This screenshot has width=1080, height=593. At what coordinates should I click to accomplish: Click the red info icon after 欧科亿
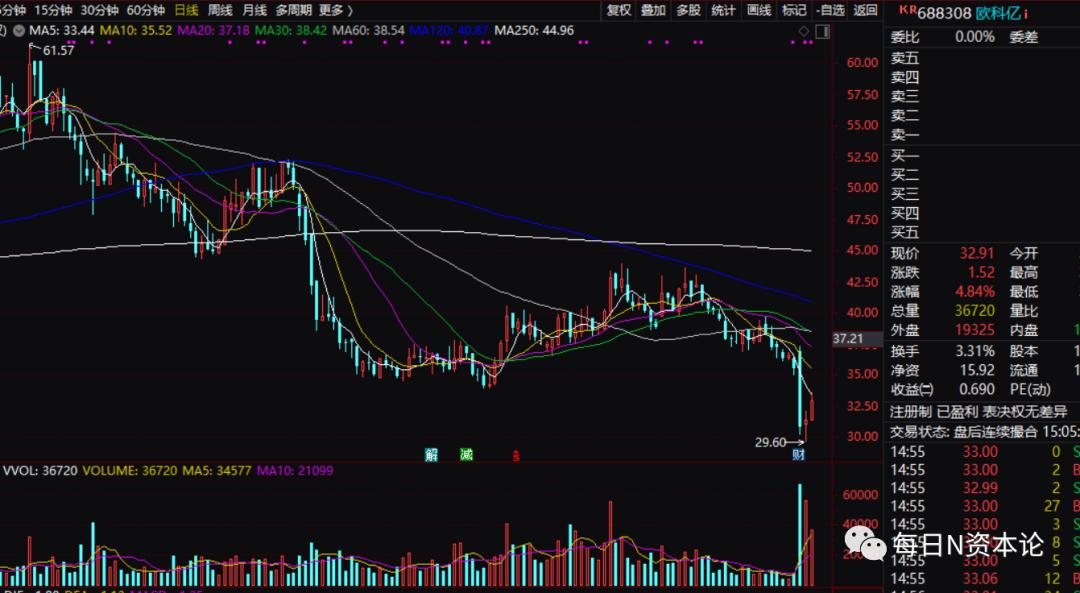1026,13
